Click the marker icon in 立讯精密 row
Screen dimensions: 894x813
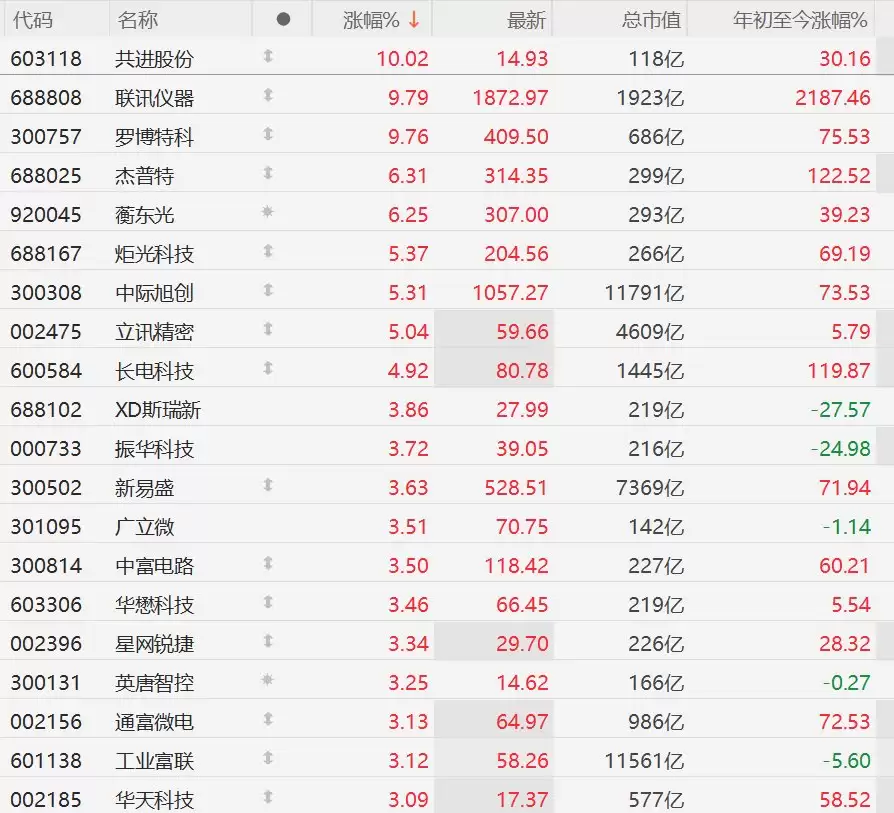click(268, 330)
